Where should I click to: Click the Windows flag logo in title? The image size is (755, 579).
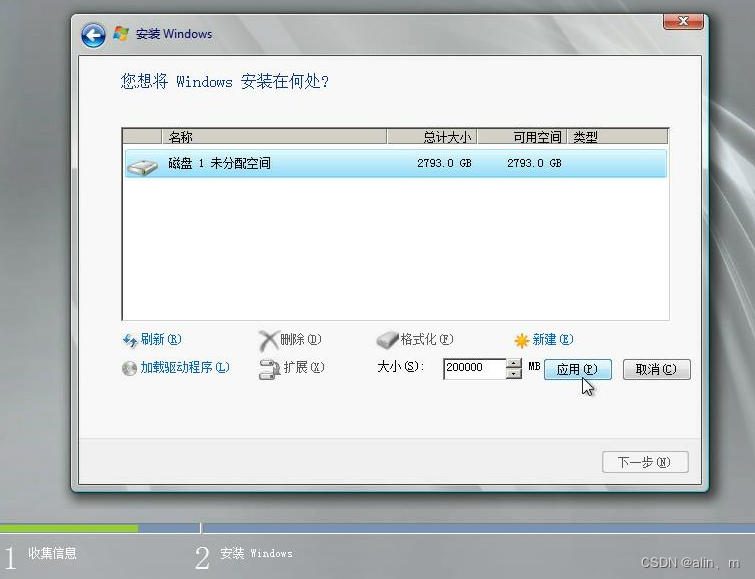[121, 33]
